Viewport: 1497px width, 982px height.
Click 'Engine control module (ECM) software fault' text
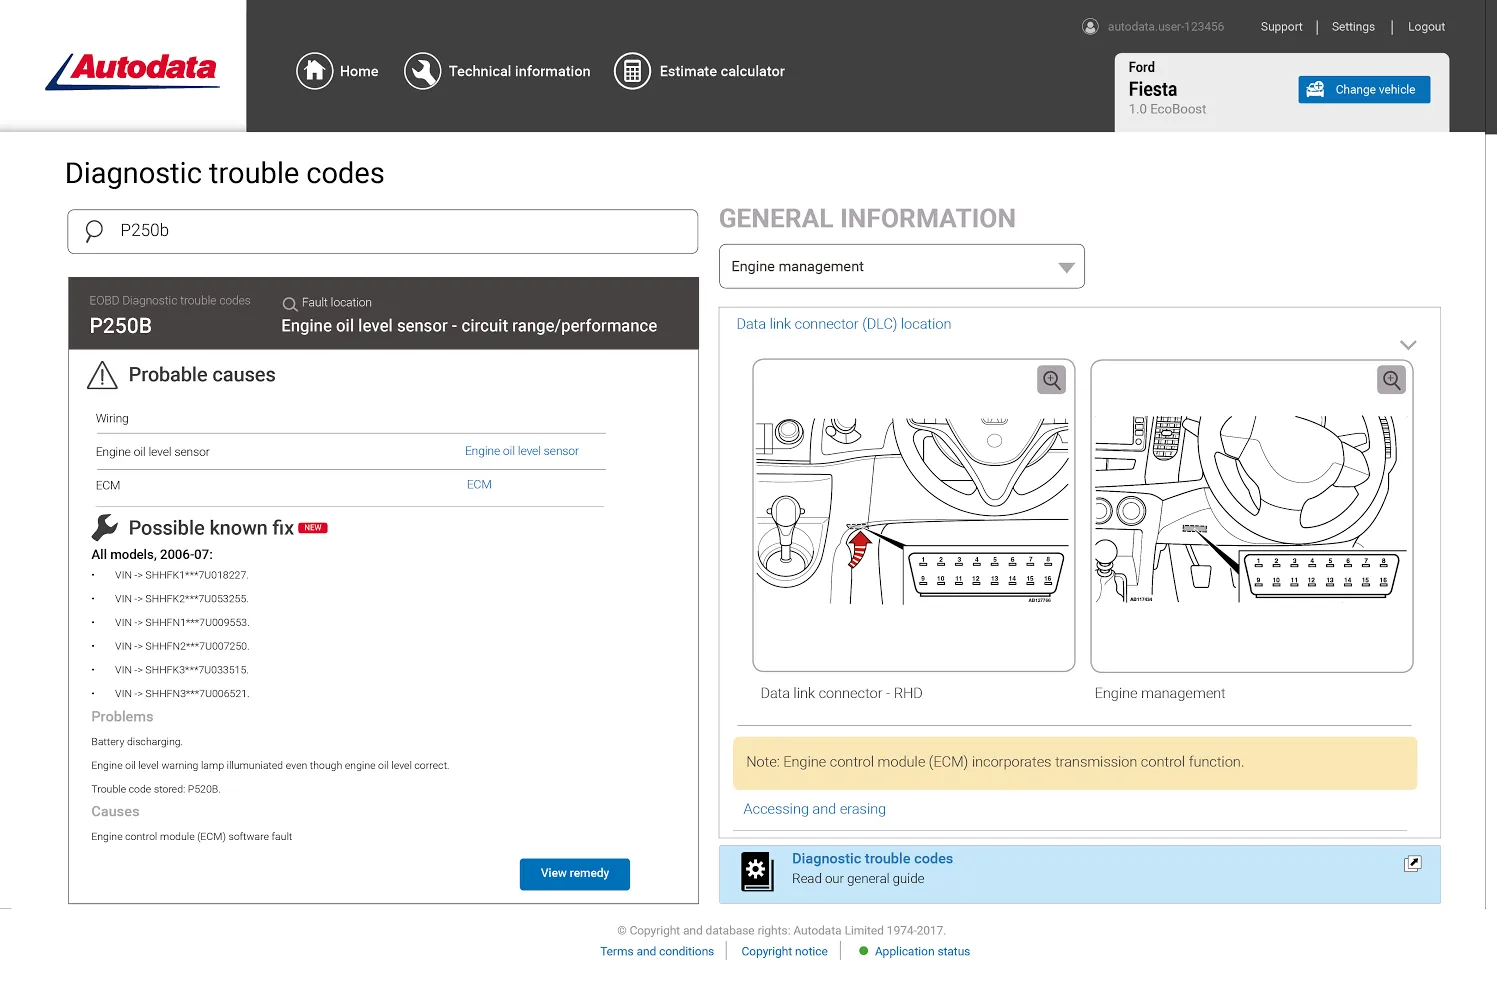tap(191, 837)
